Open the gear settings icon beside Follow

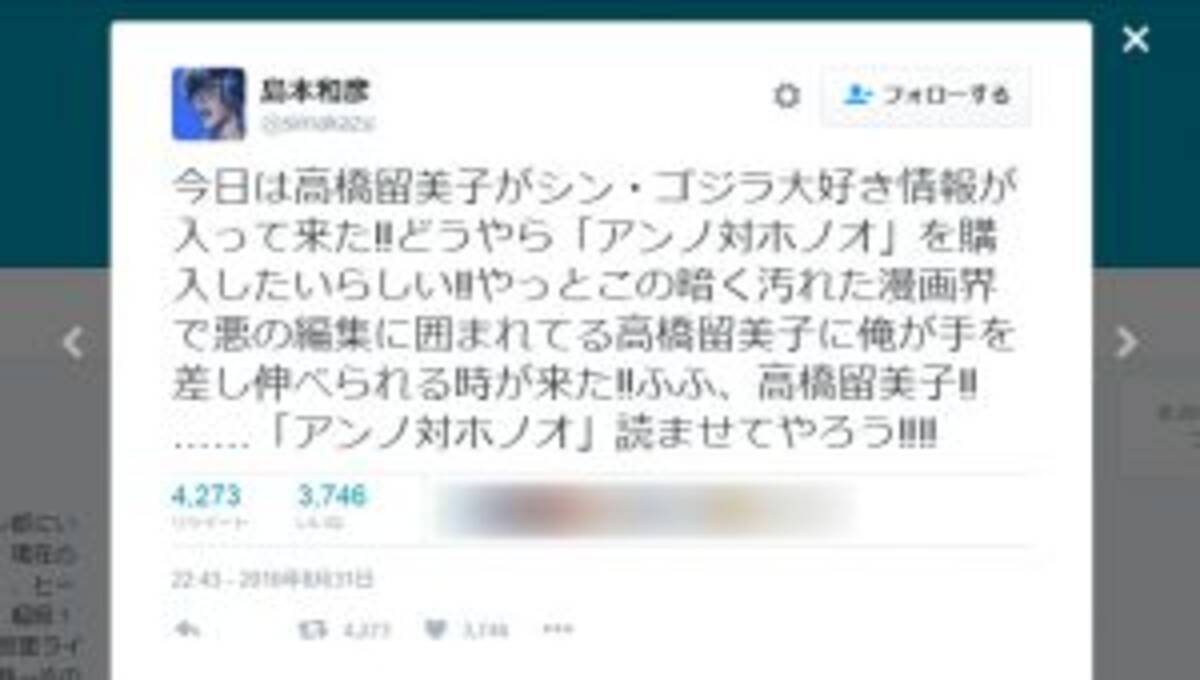(787, 96)
